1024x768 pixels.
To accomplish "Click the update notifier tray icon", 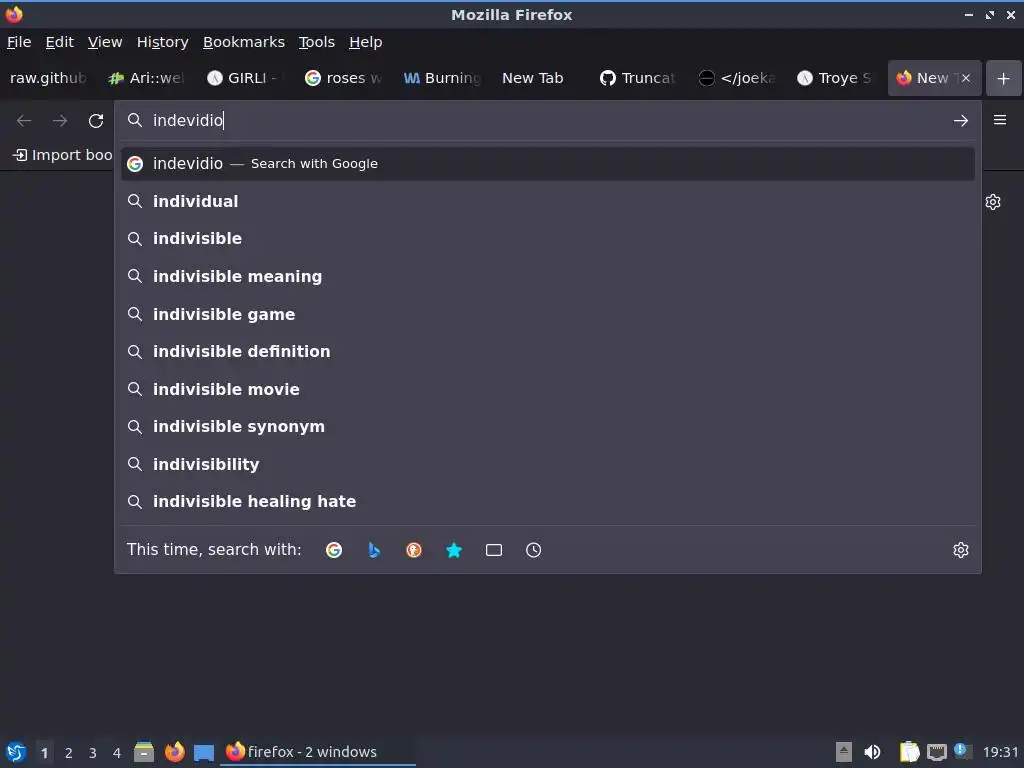I will pos(963,751).
